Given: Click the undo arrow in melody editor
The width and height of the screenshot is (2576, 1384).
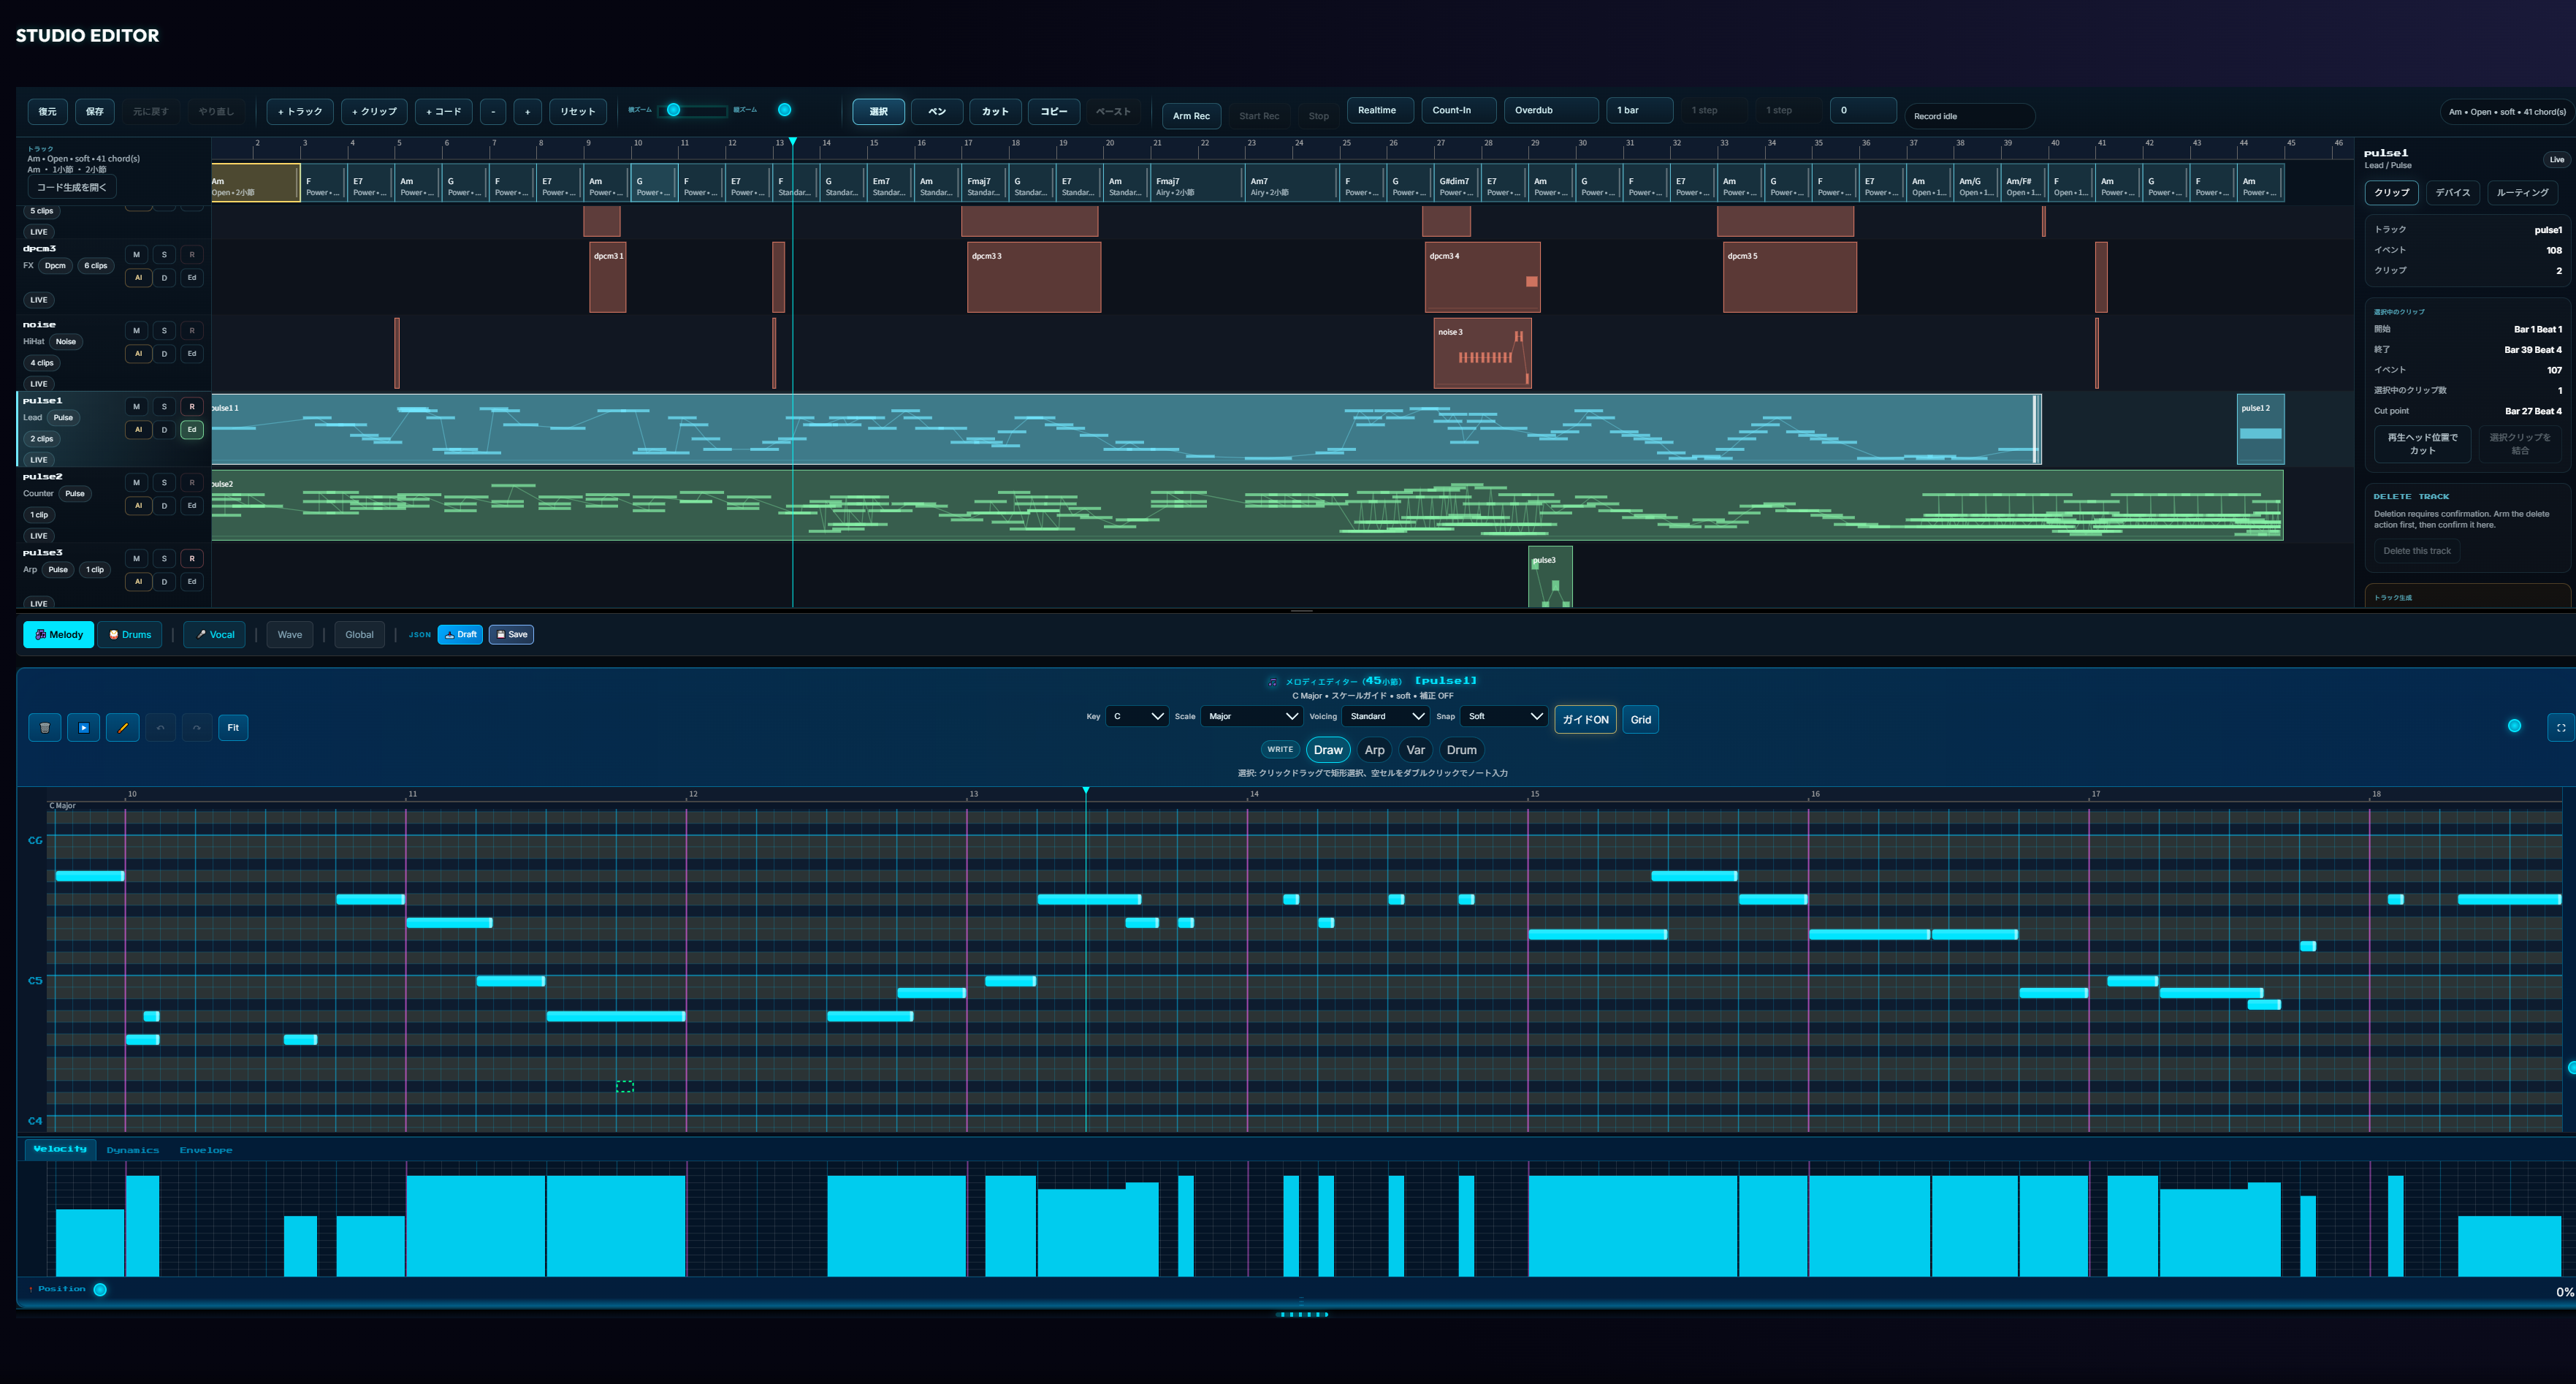Looking at the screenshot, I should (x=160, y=727).
